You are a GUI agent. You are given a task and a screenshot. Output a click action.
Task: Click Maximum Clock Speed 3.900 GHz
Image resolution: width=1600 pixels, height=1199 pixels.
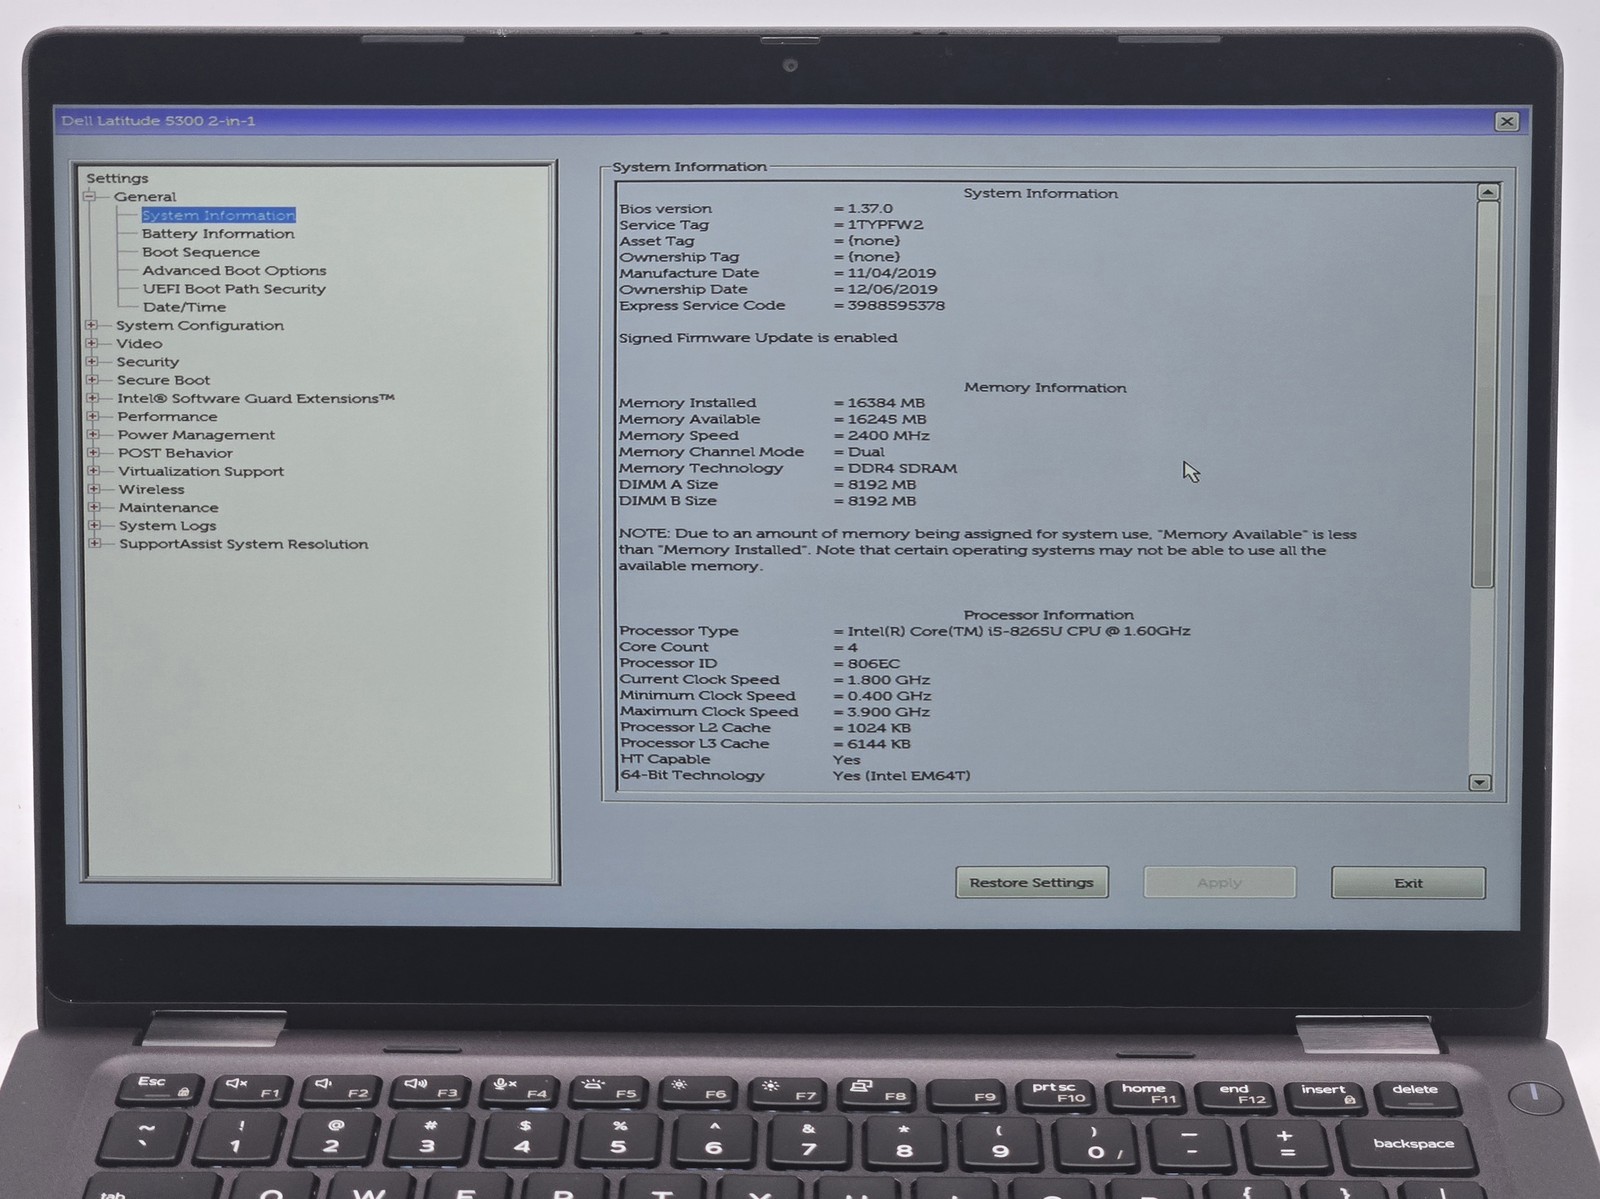click(x=888, y=712)
